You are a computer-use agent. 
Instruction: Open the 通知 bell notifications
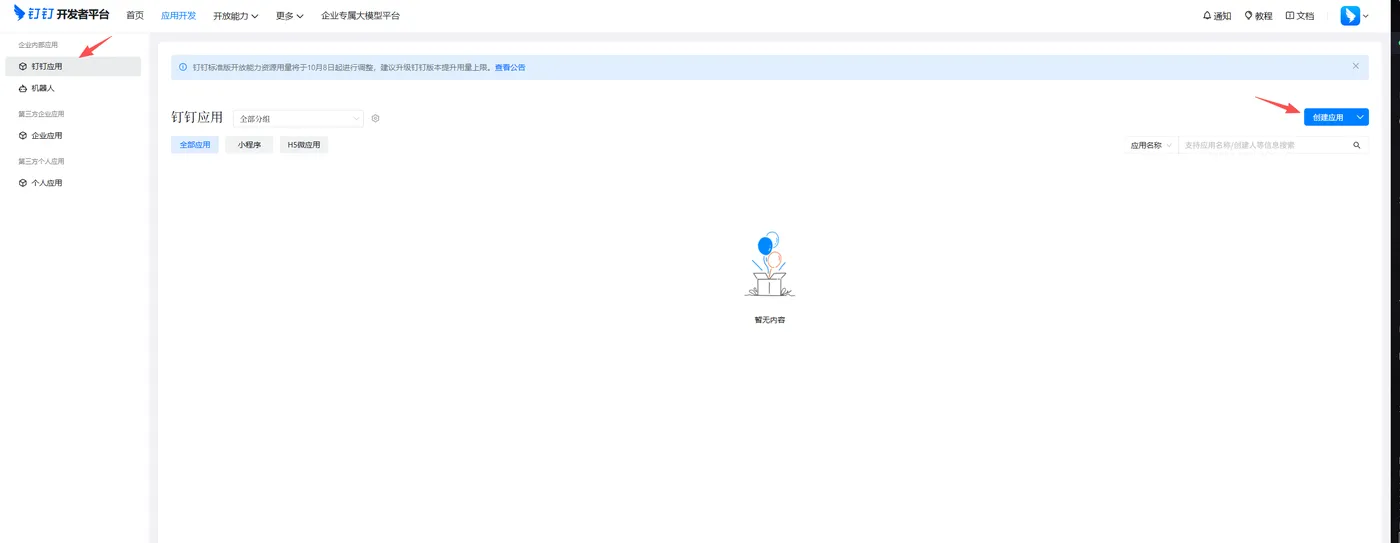[1217, 16]
